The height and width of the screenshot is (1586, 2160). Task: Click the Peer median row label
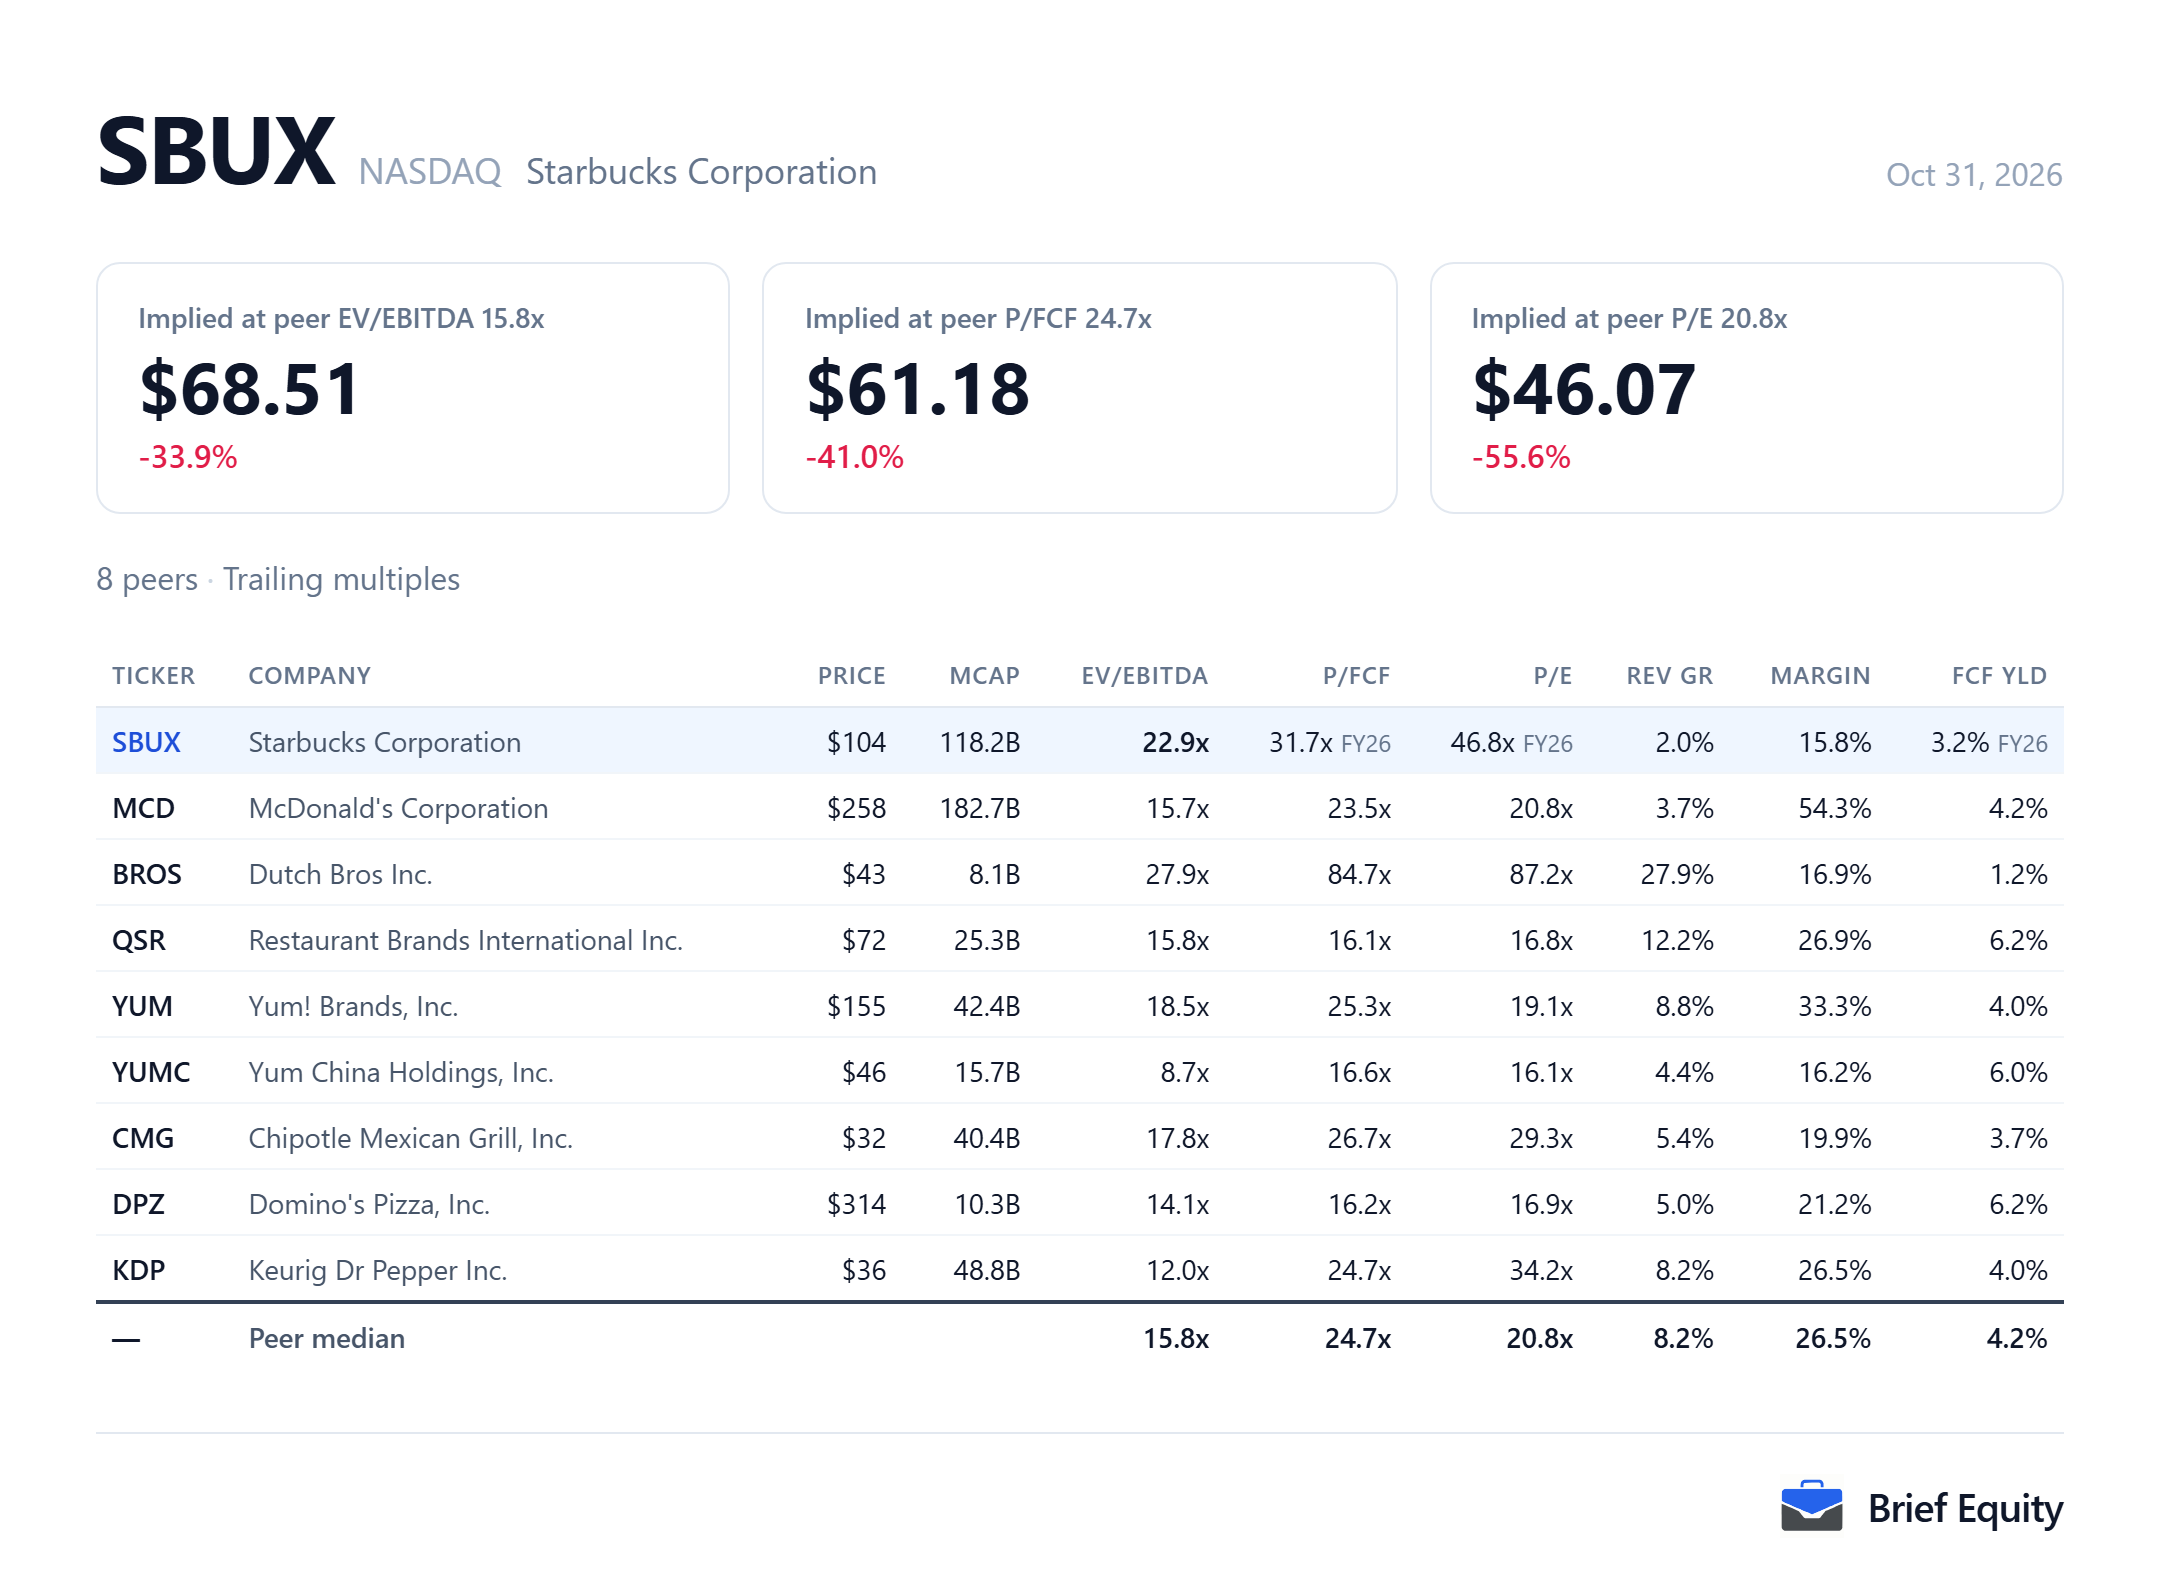[x=326, y=1338]
